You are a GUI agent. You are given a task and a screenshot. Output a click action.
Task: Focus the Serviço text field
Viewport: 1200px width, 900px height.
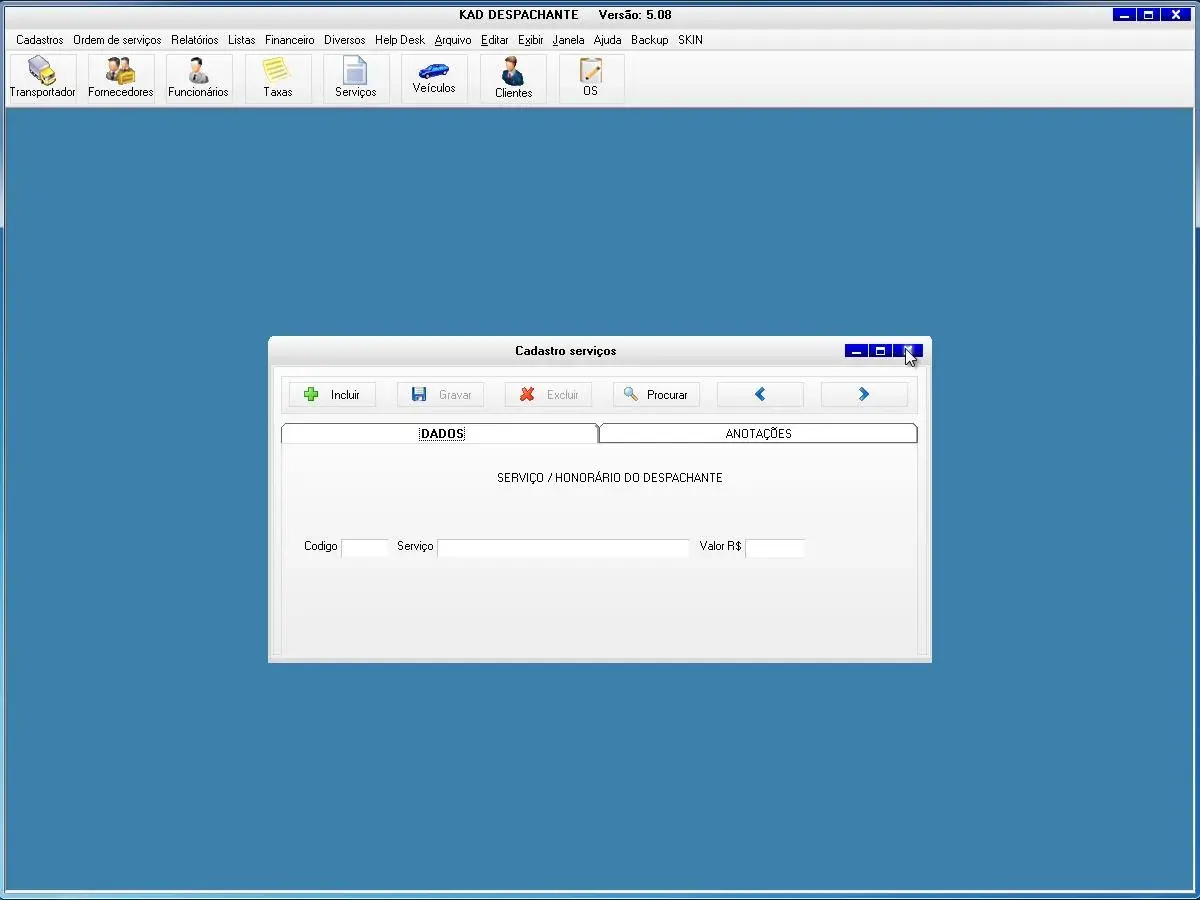coord(563,548)
